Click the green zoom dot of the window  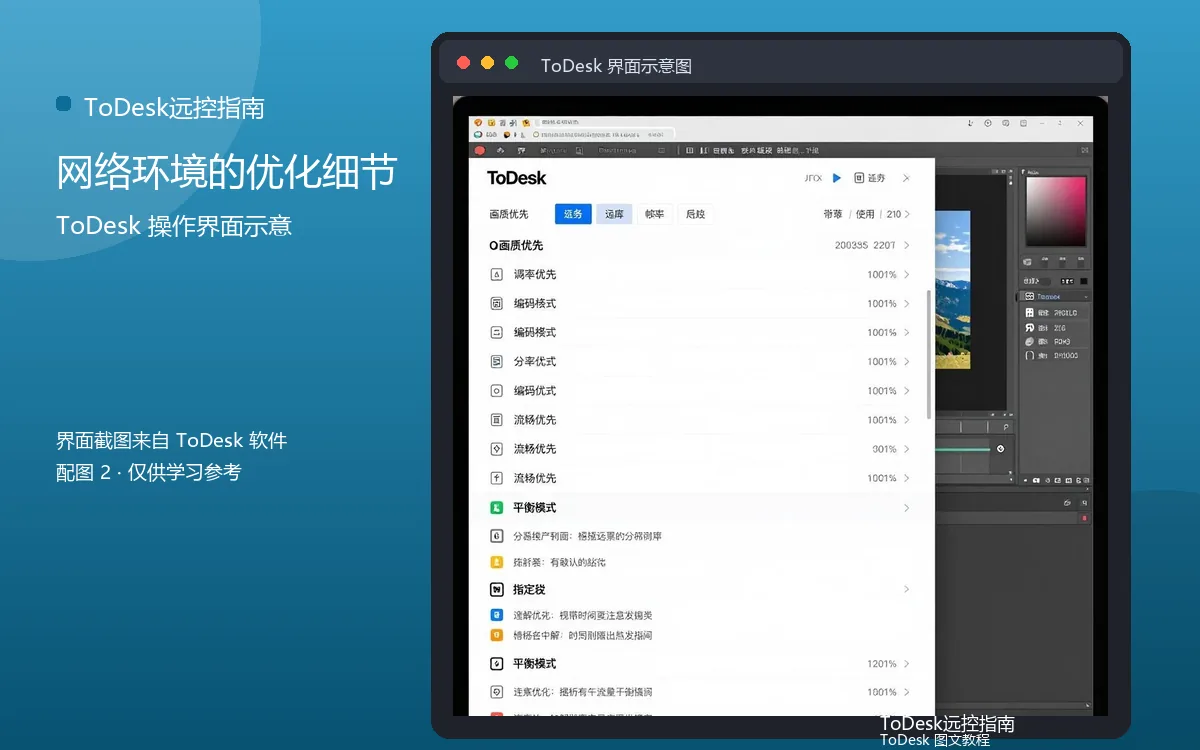pyautogui.click(x=511, y=62)
